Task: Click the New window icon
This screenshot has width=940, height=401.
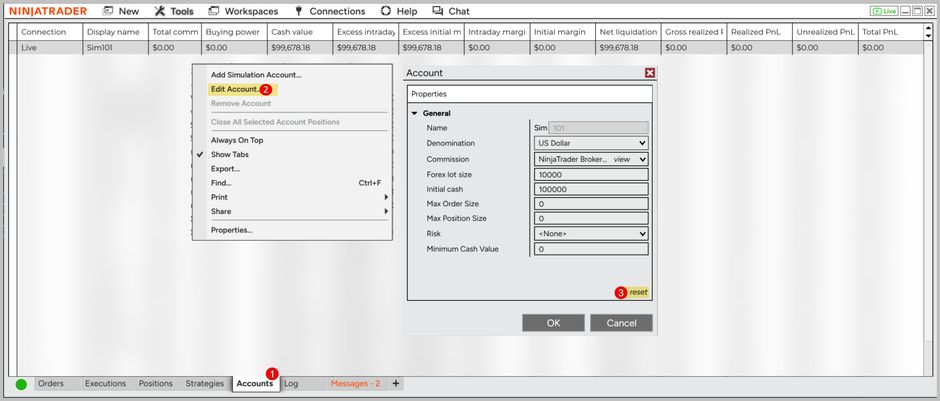Action: (108, 11)
